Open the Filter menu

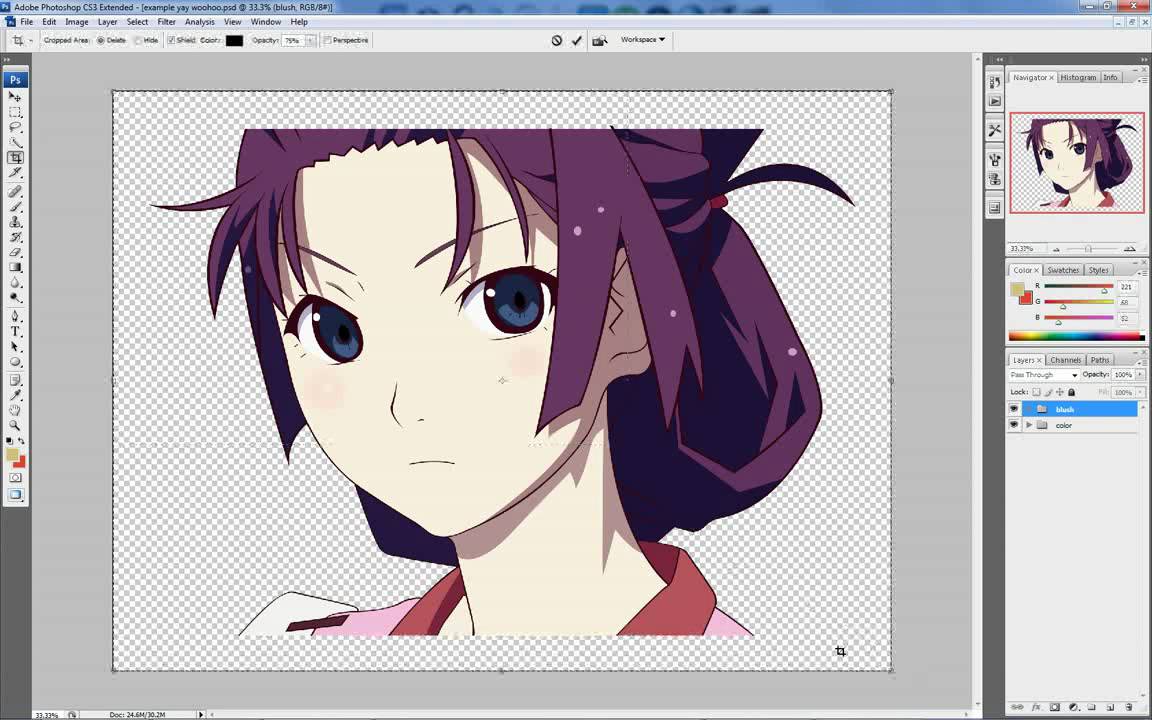click(167, 22)
